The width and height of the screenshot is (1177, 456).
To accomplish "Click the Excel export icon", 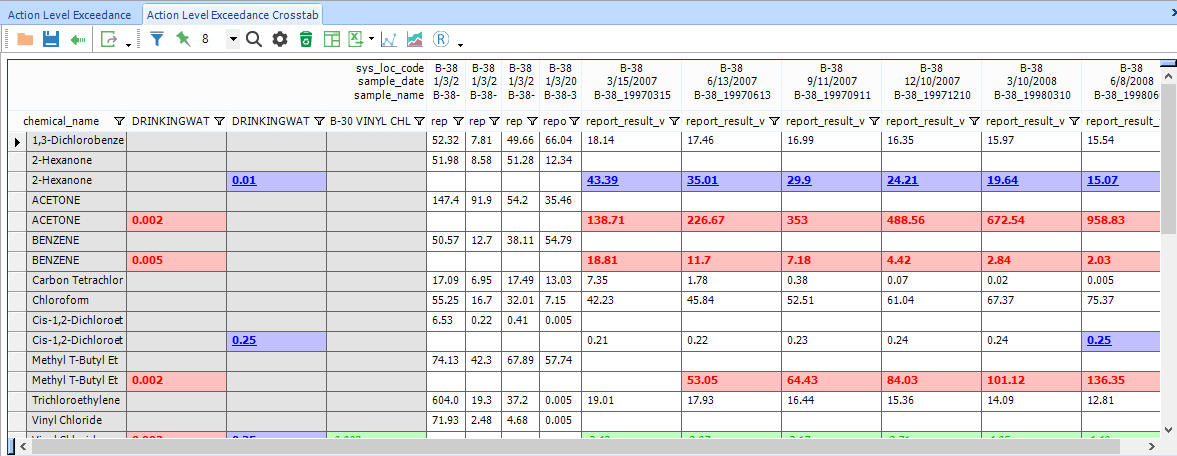I will [x=357, y=39].
